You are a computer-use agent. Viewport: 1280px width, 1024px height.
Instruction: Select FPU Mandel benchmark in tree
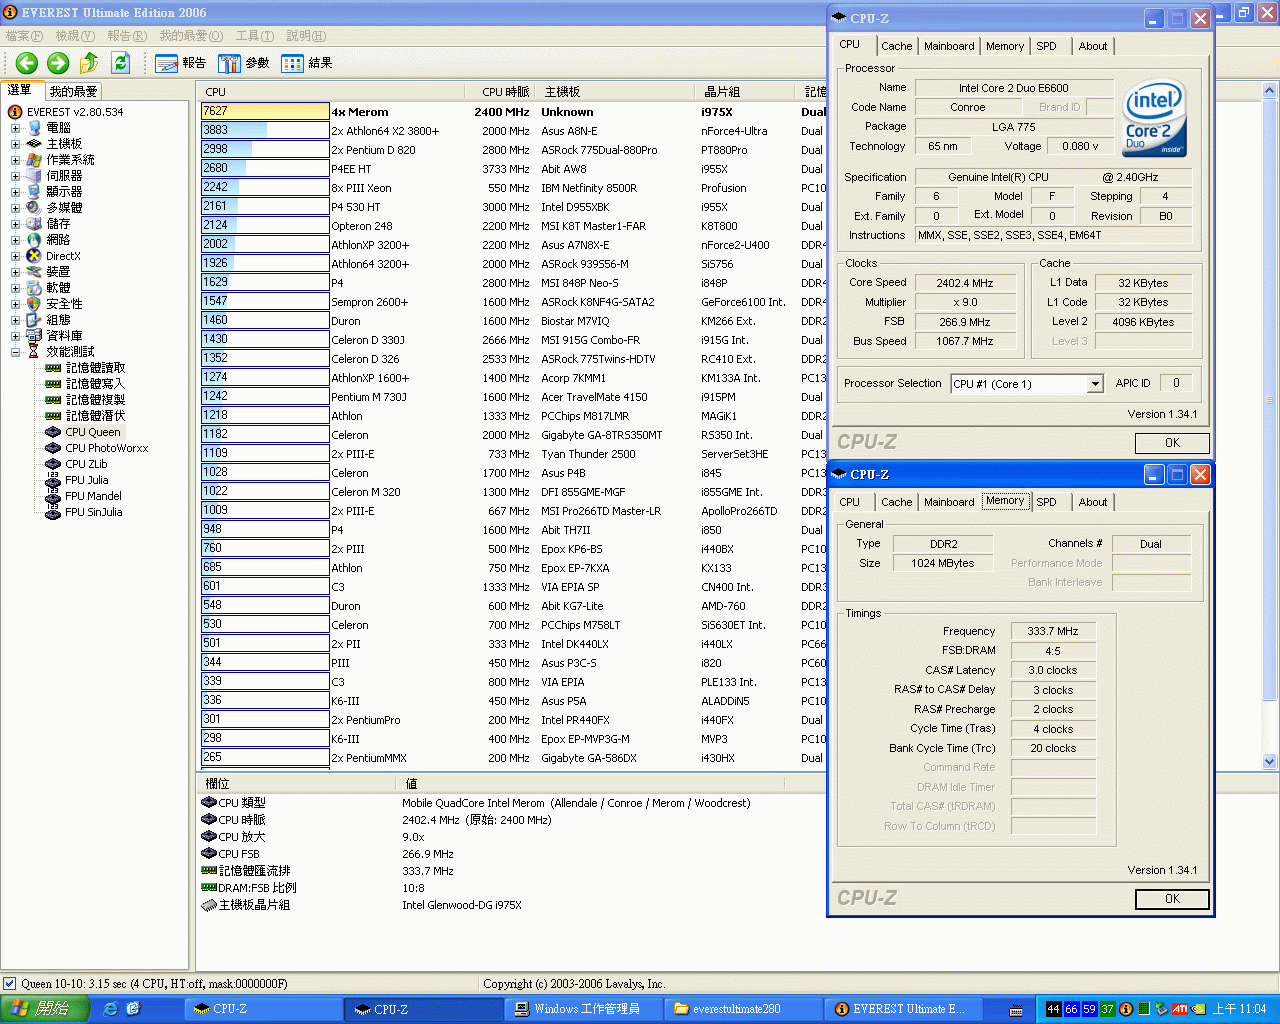(94, 496)
